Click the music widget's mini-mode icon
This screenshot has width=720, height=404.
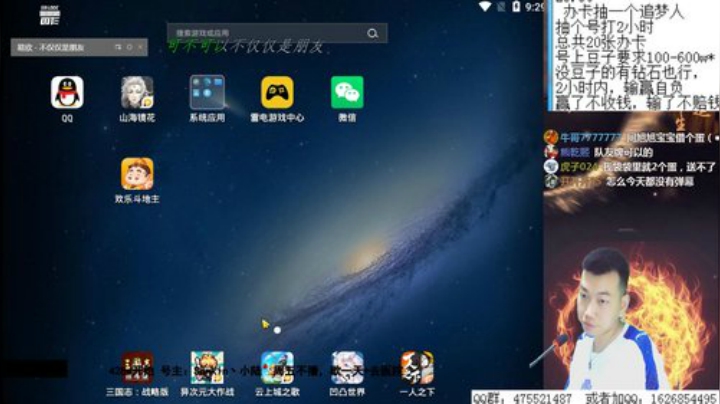[118, 47]
